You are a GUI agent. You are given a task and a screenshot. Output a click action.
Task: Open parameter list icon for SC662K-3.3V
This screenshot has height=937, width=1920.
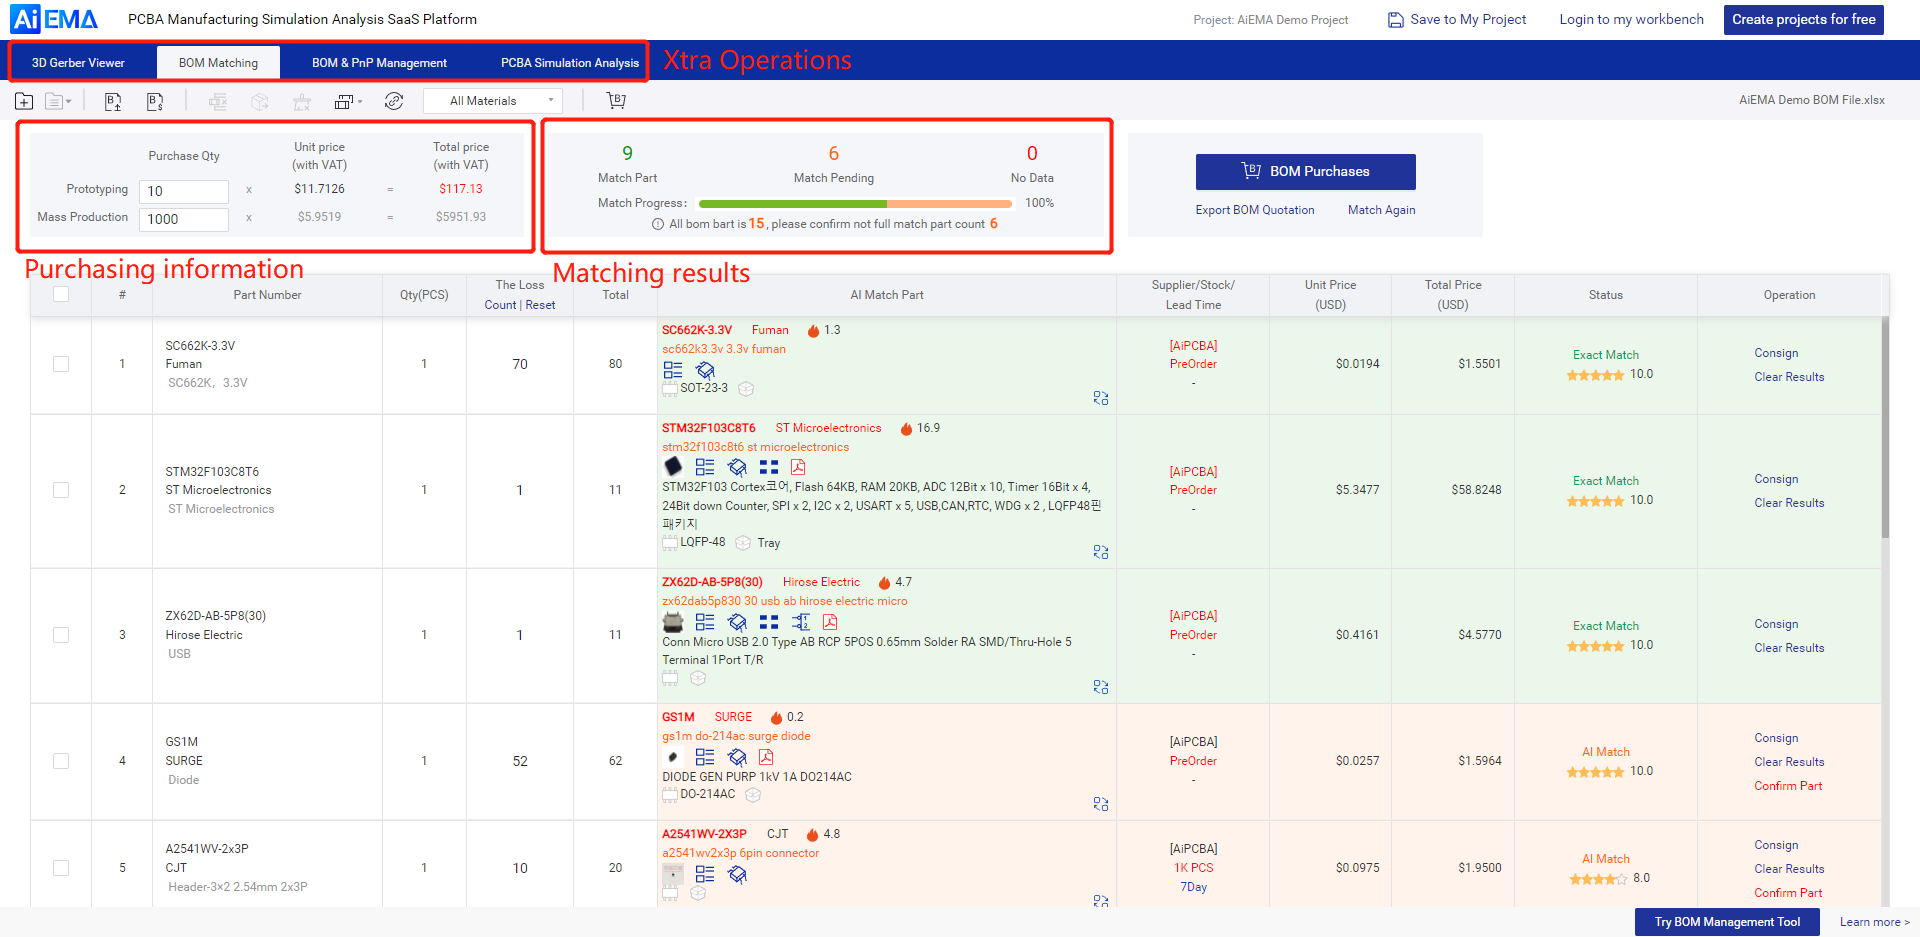click(673, 370)
